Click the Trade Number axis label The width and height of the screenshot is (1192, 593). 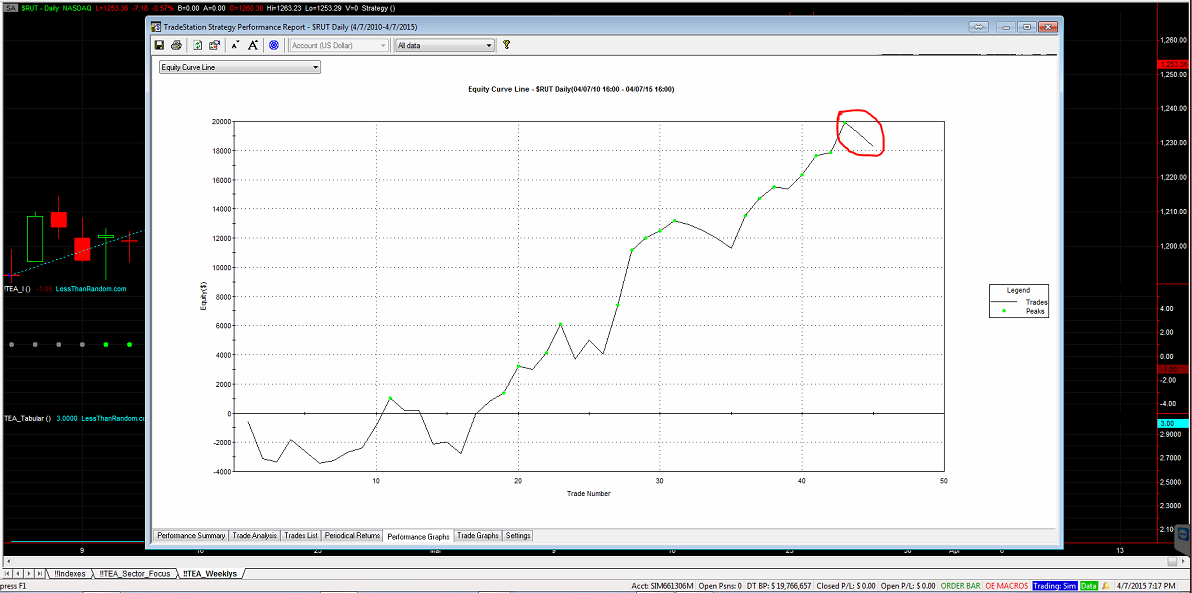(588, 493)
